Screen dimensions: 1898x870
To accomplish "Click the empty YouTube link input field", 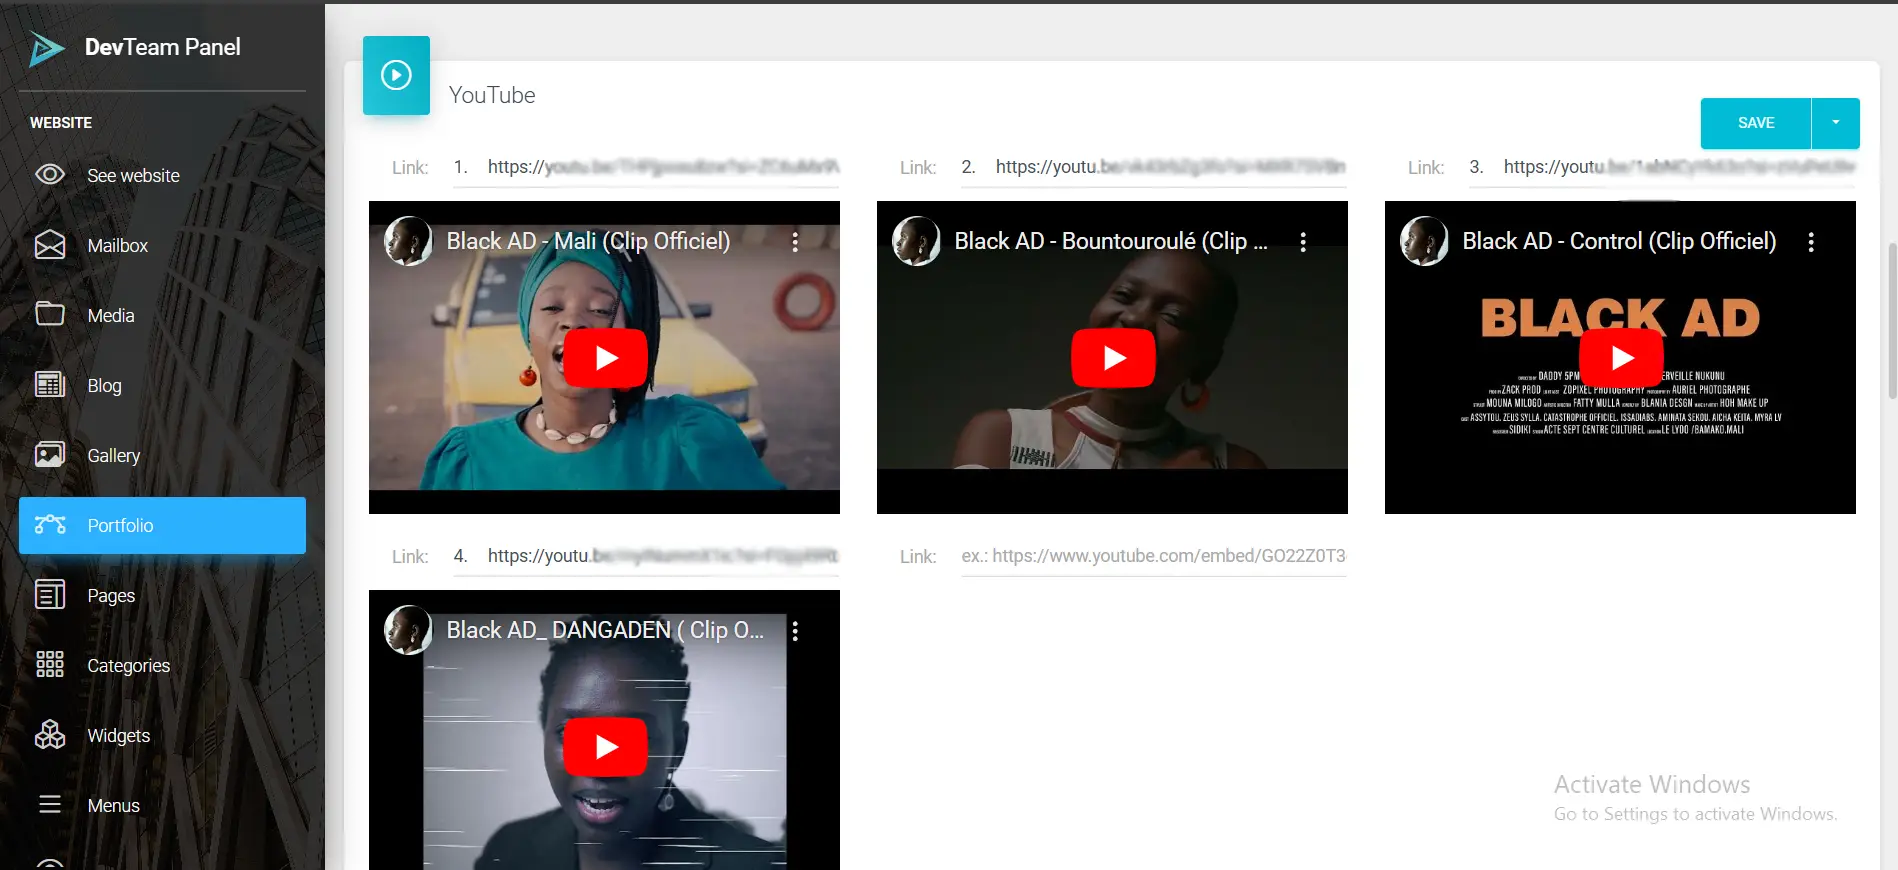I will coord(1153,556).
